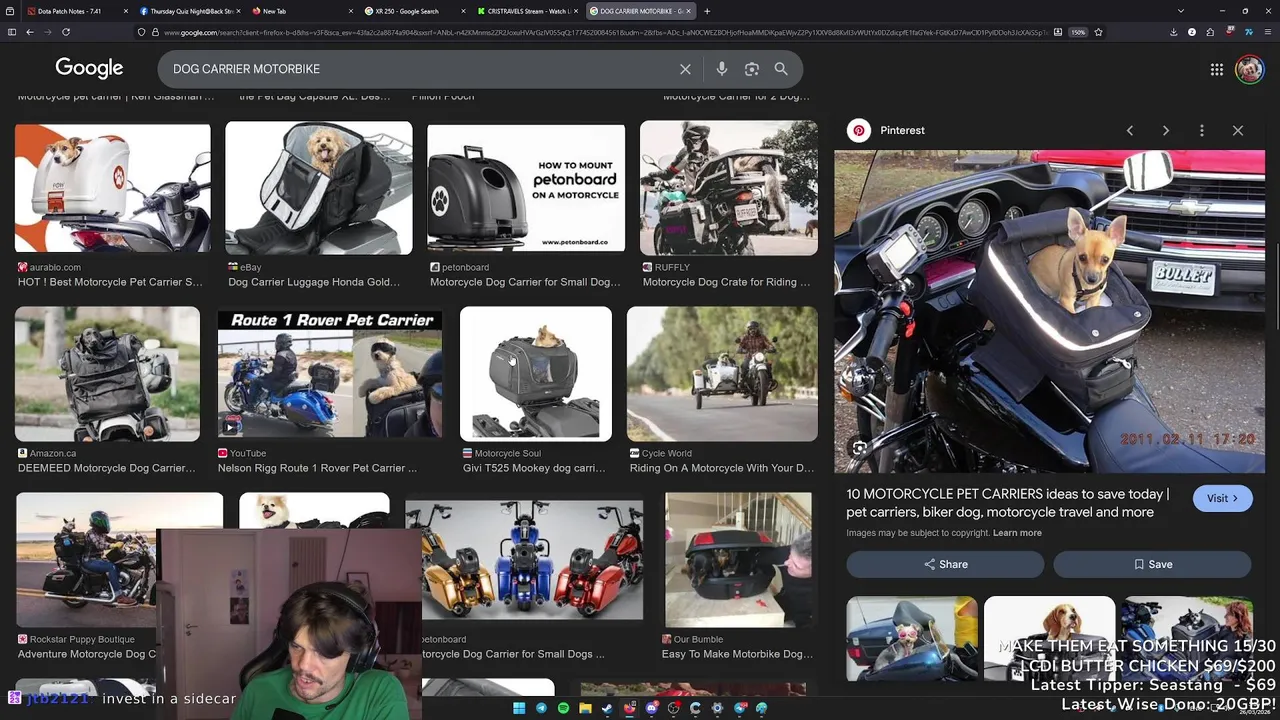The width and height of the screenshot is (1280, 720).
Task: Open three-dot options in image preview panel
Action: [x=1202, y=131]
